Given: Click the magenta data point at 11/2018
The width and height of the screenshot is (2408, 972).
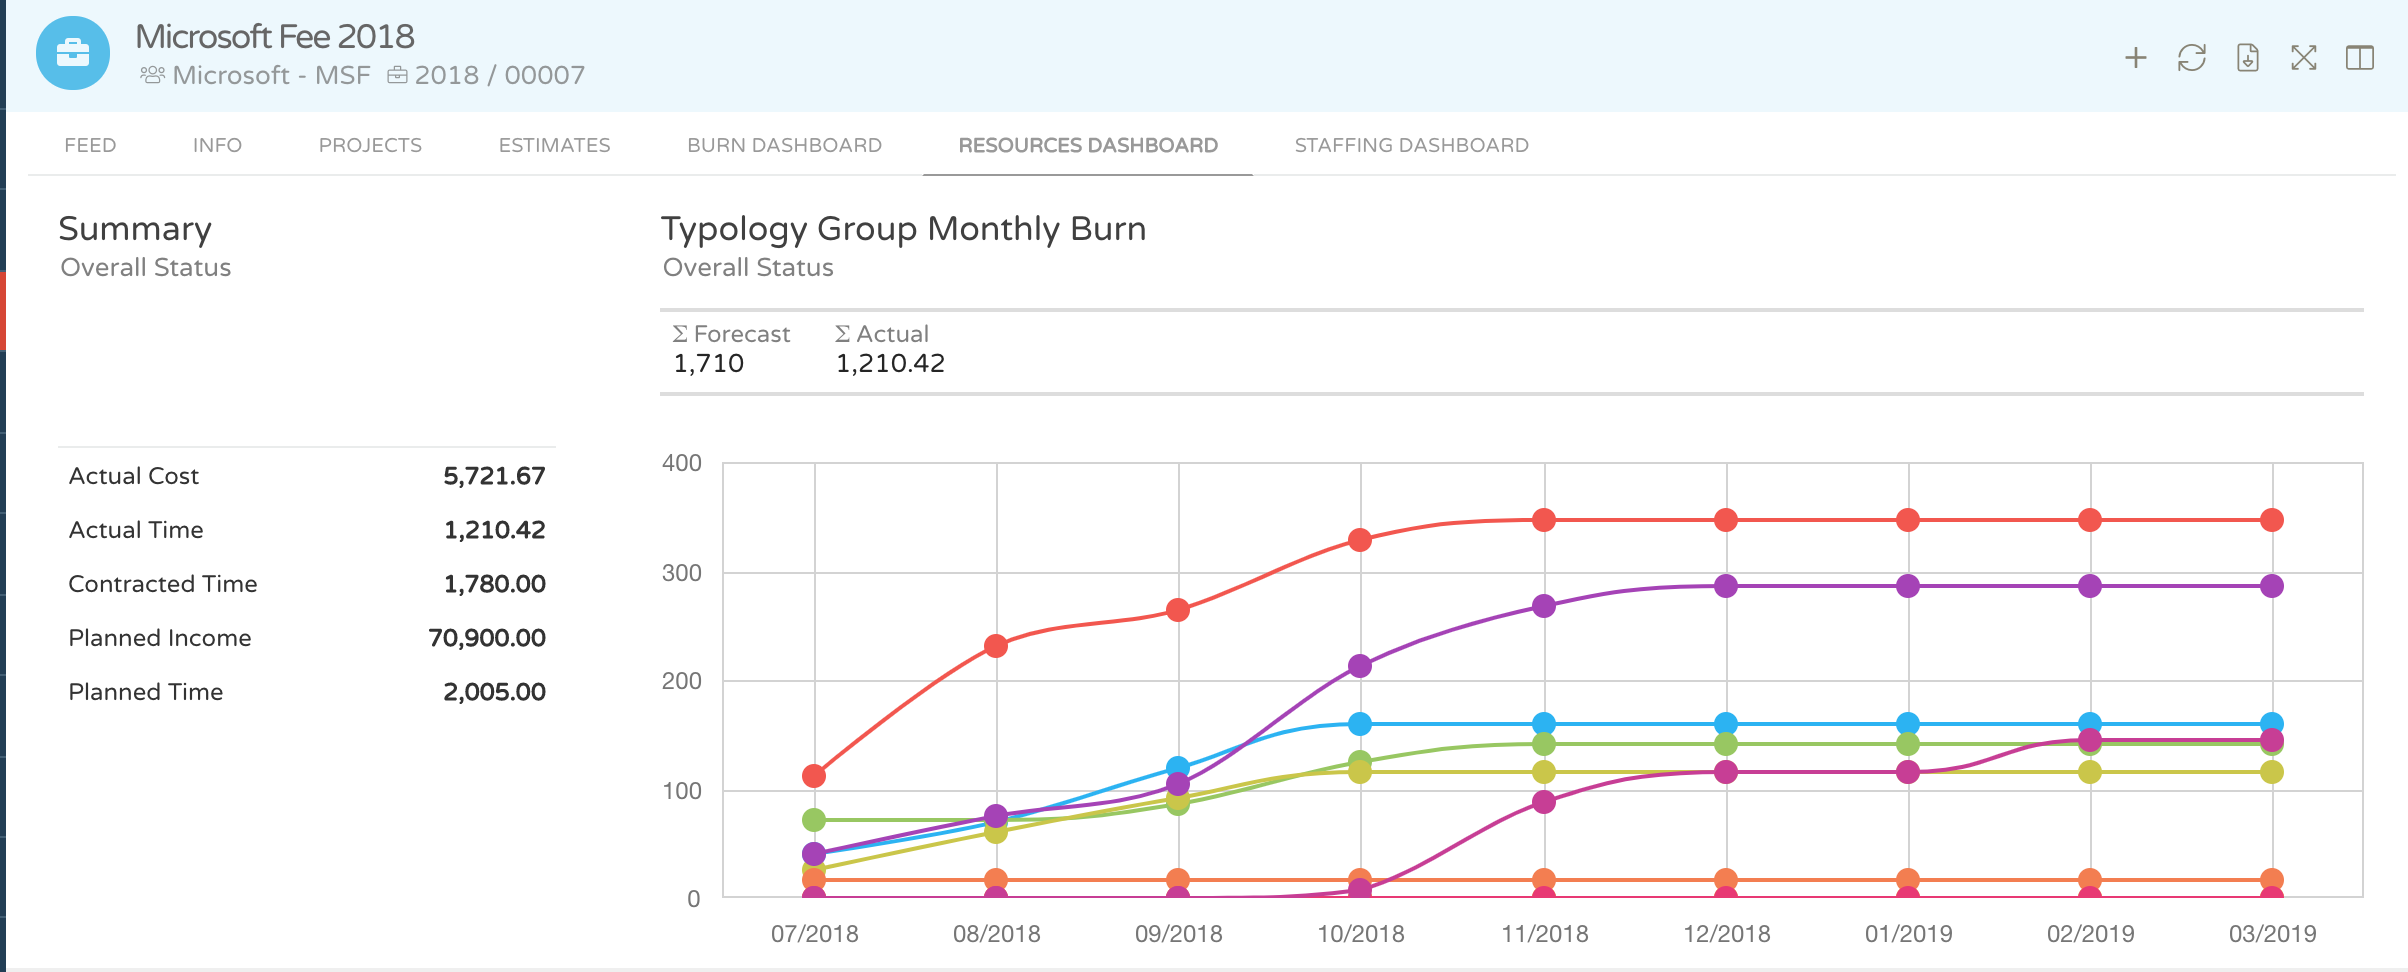Looking at the screenshot, I should tap(1544, 802).
